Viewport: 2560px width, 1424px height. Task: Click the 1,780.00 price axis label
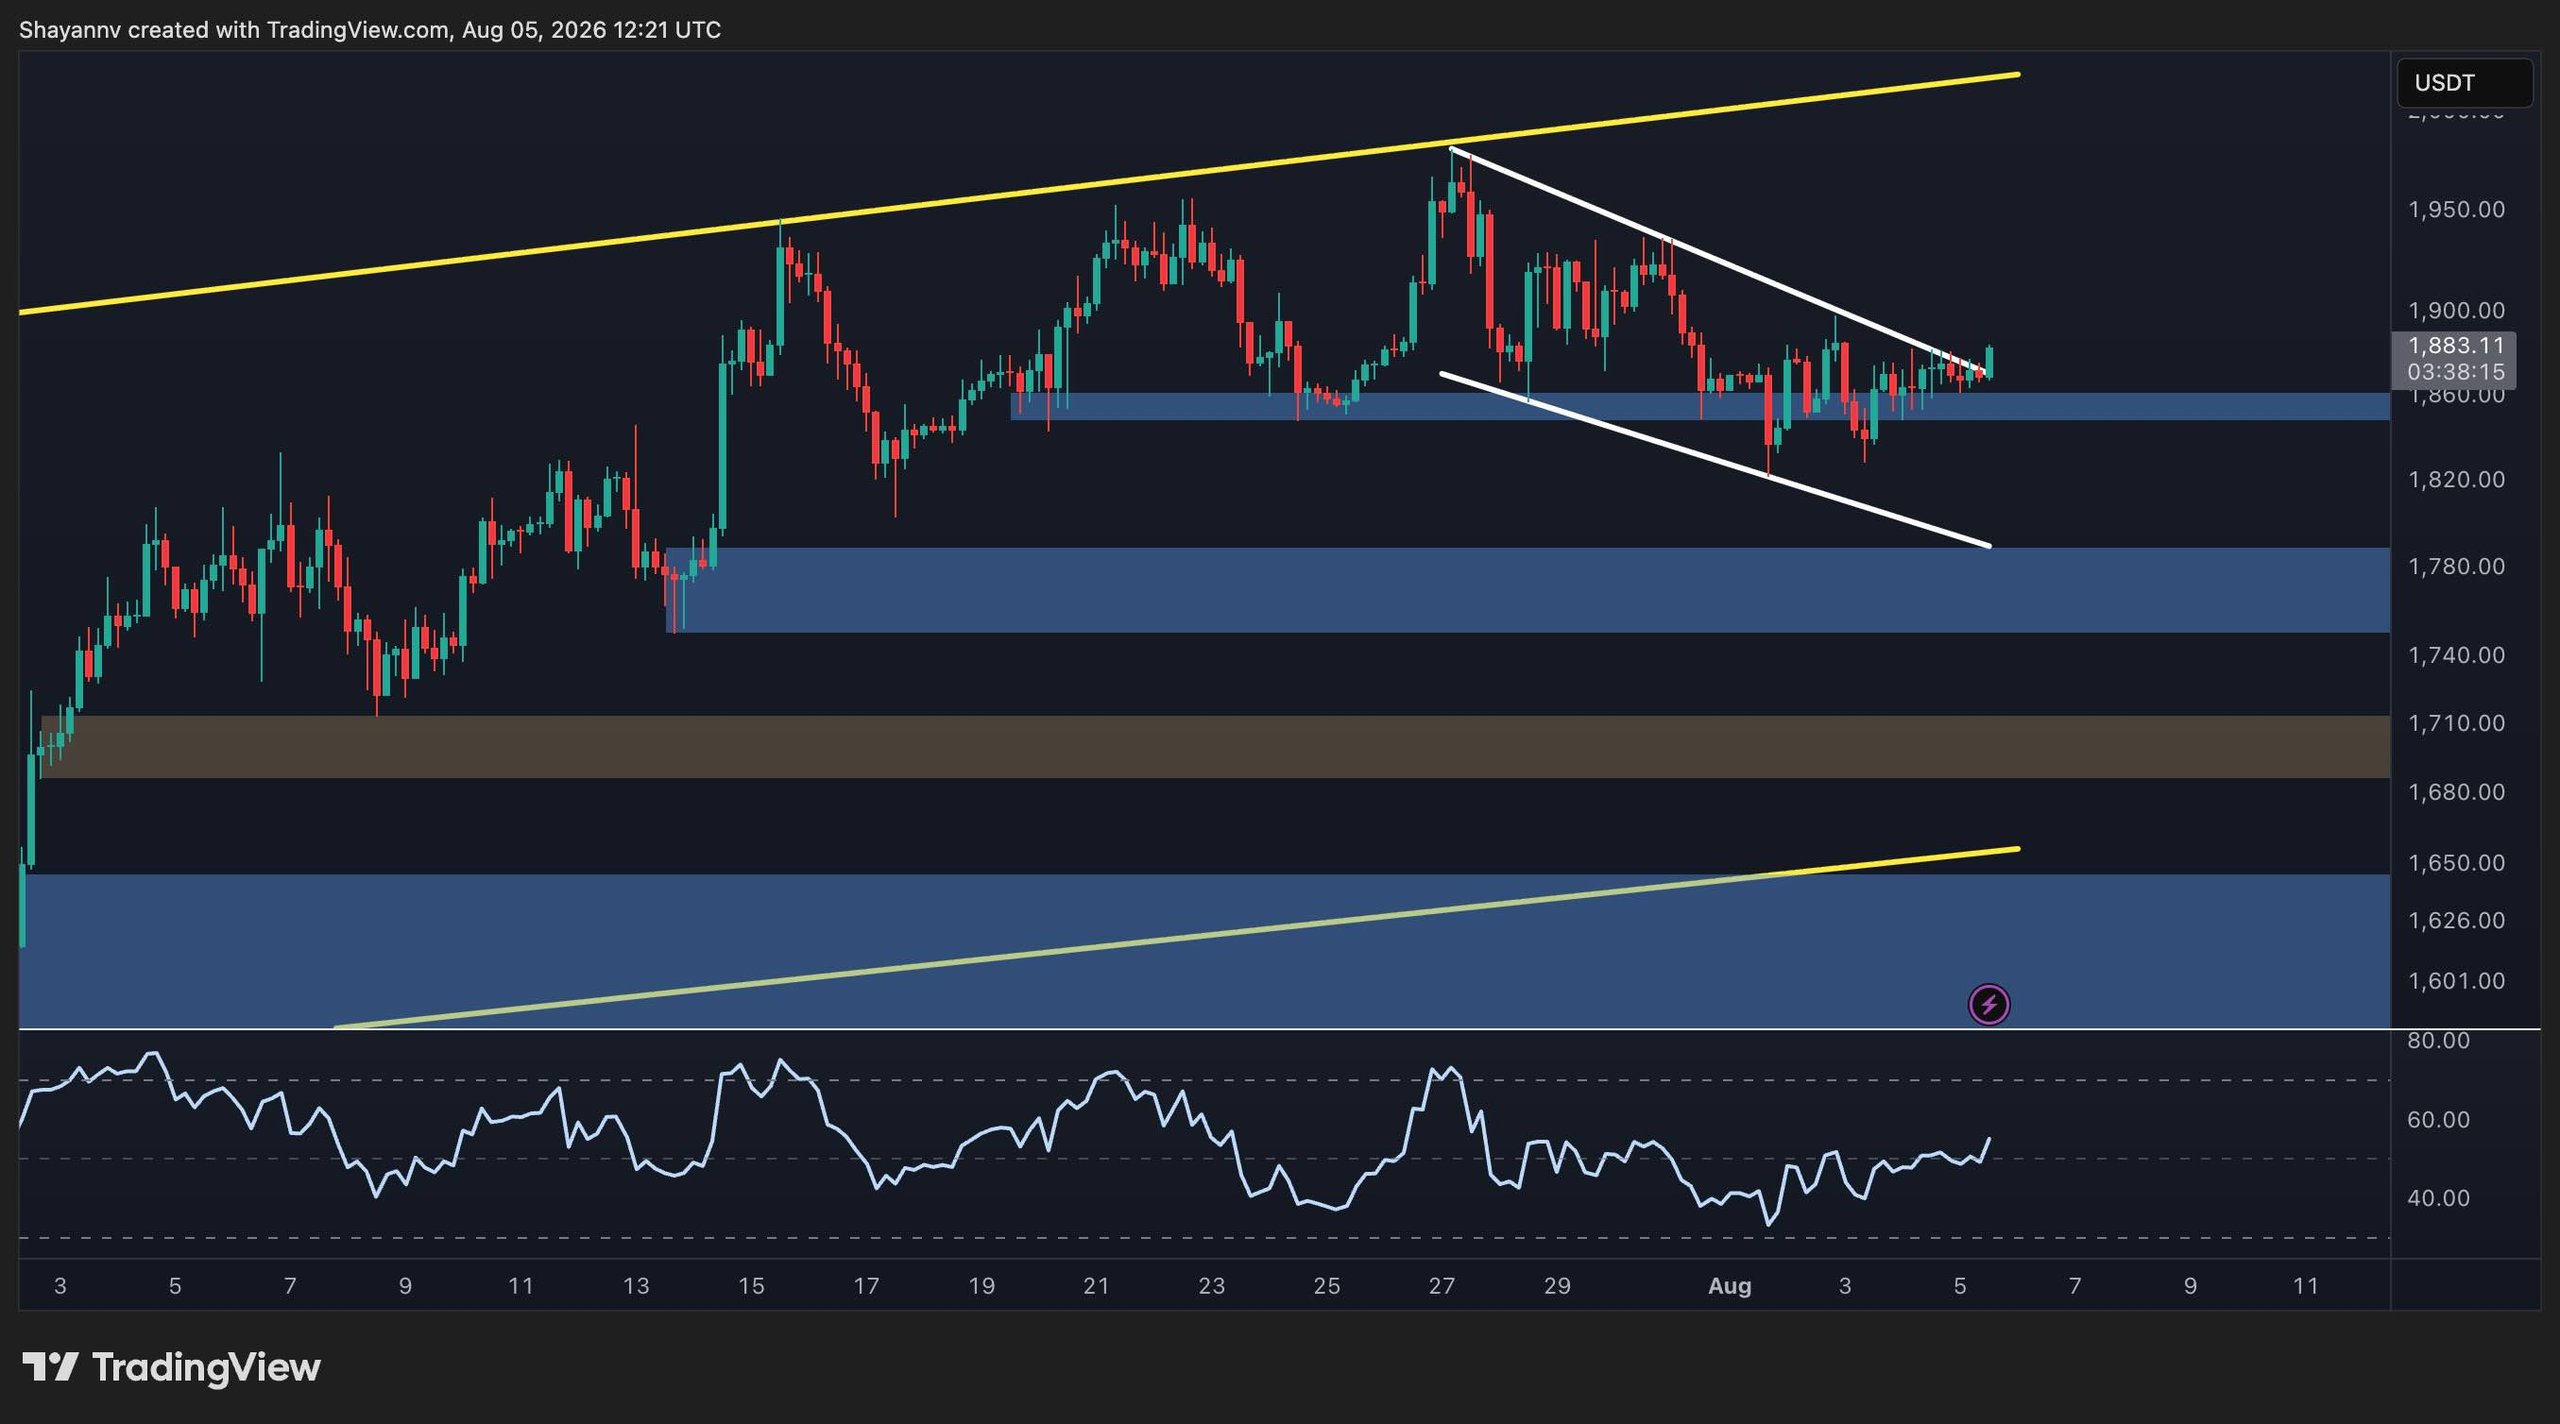(x=2456, y=567)
